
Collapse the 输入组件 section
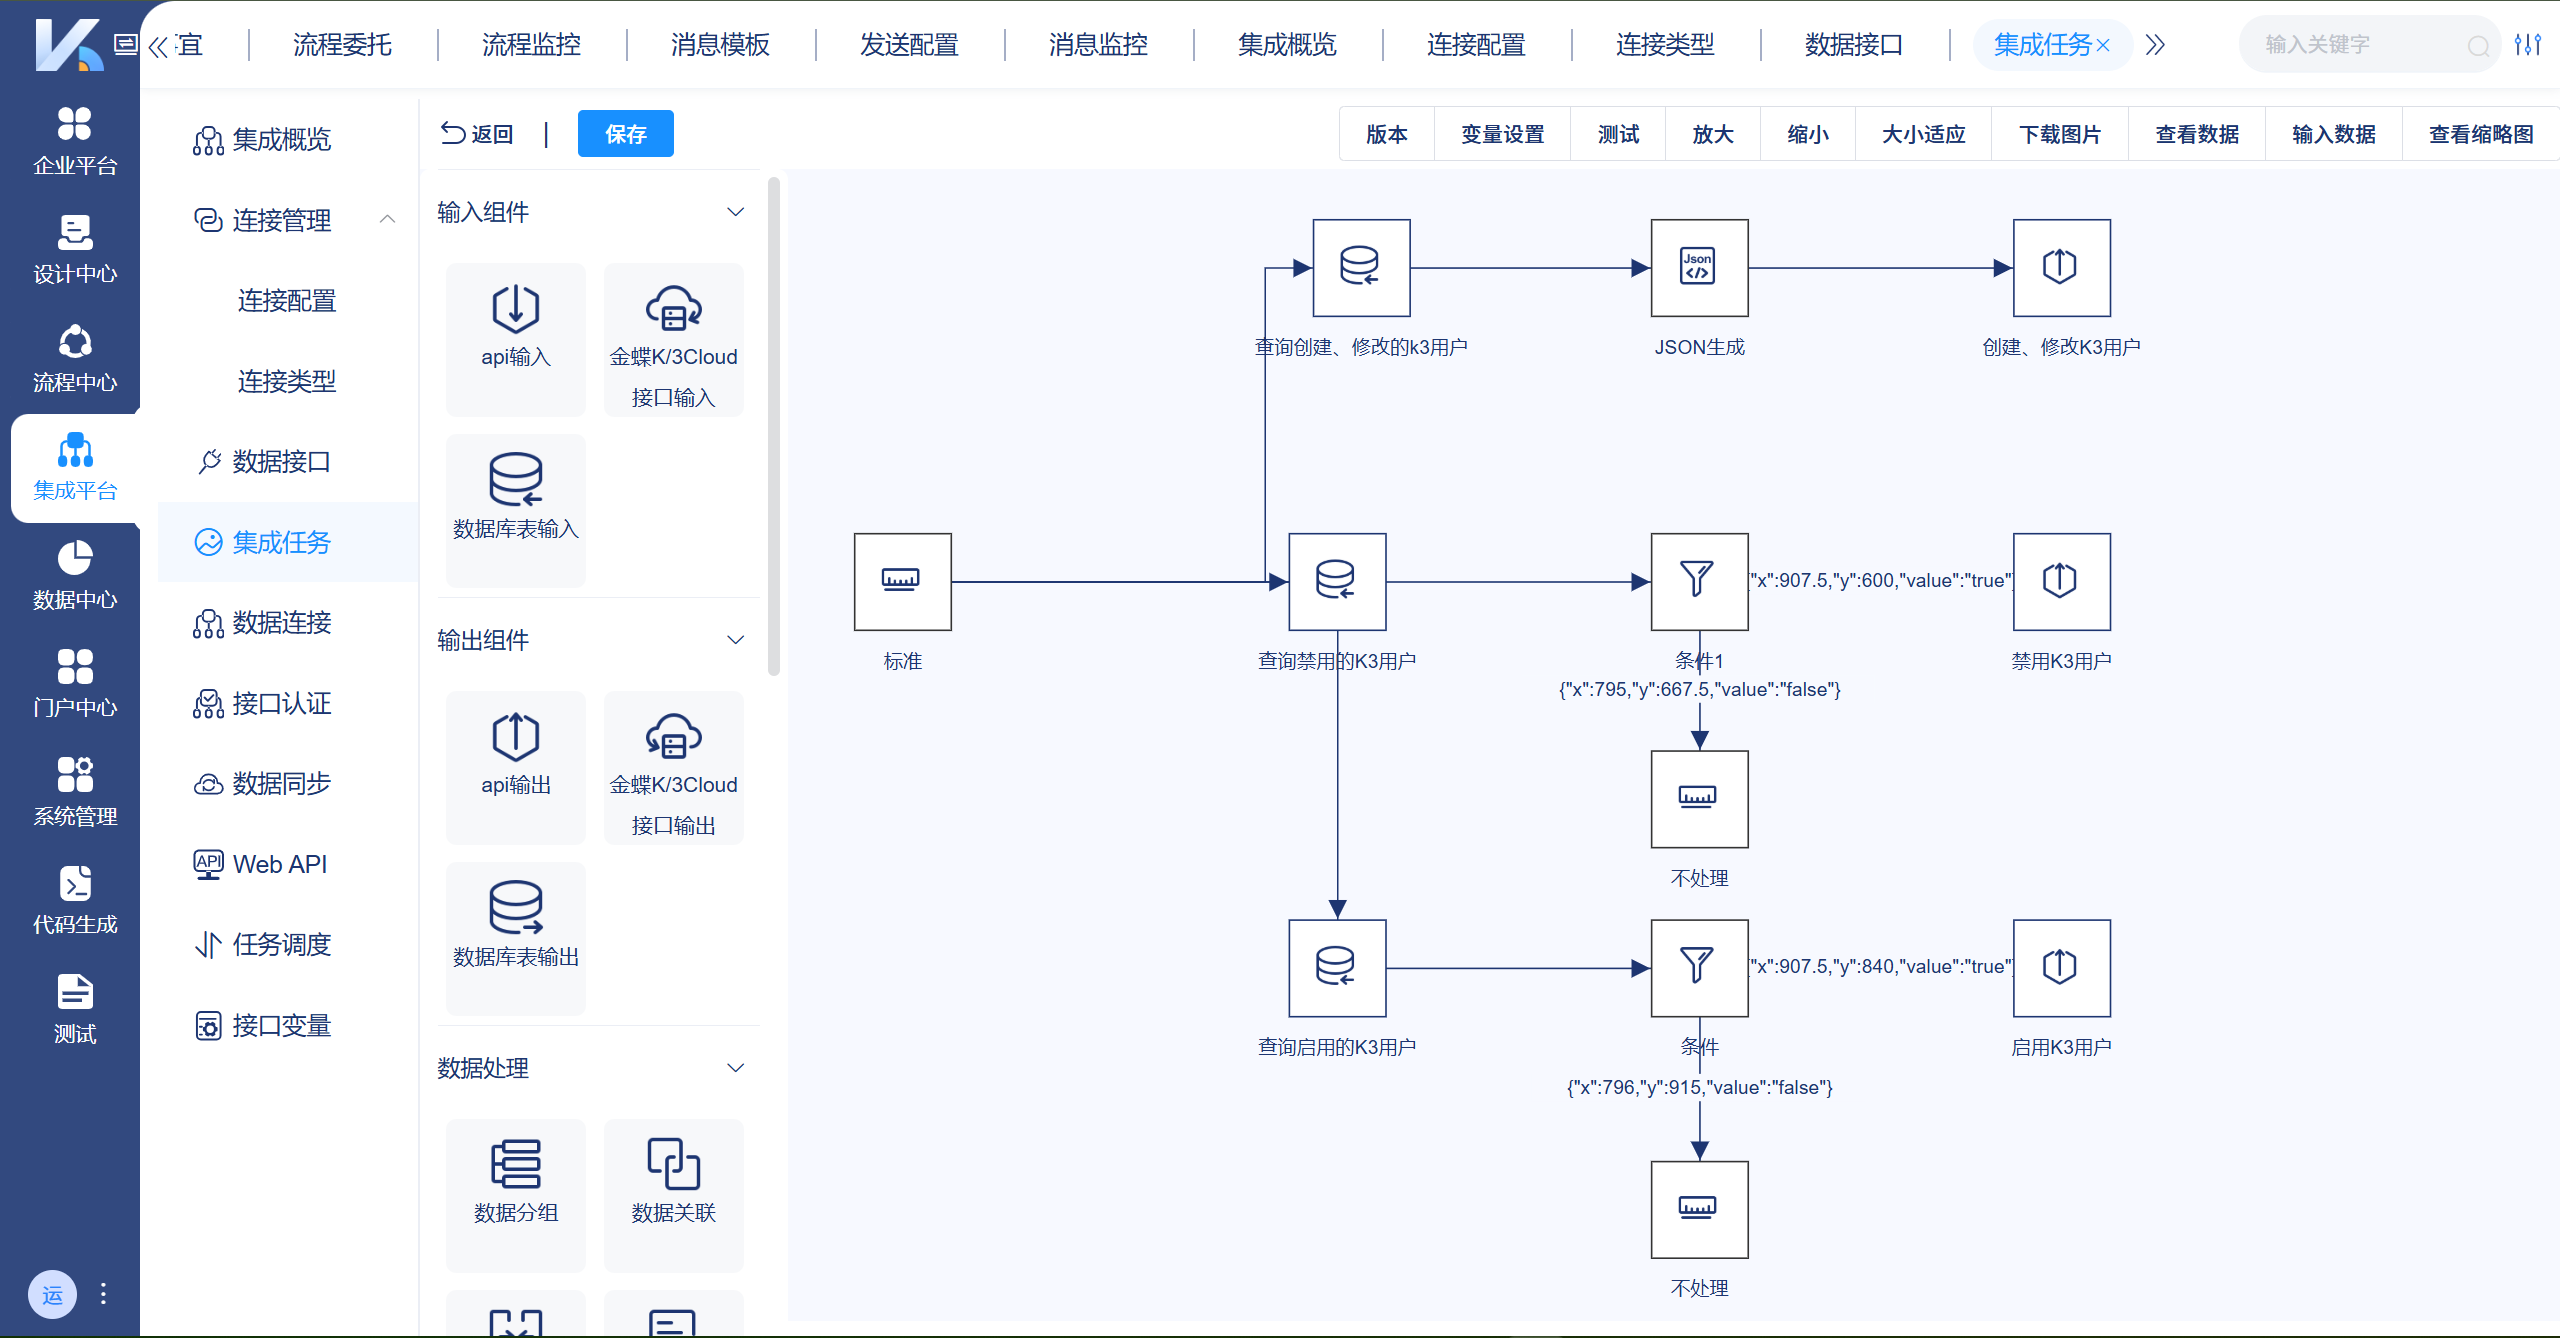click(735, 212)
